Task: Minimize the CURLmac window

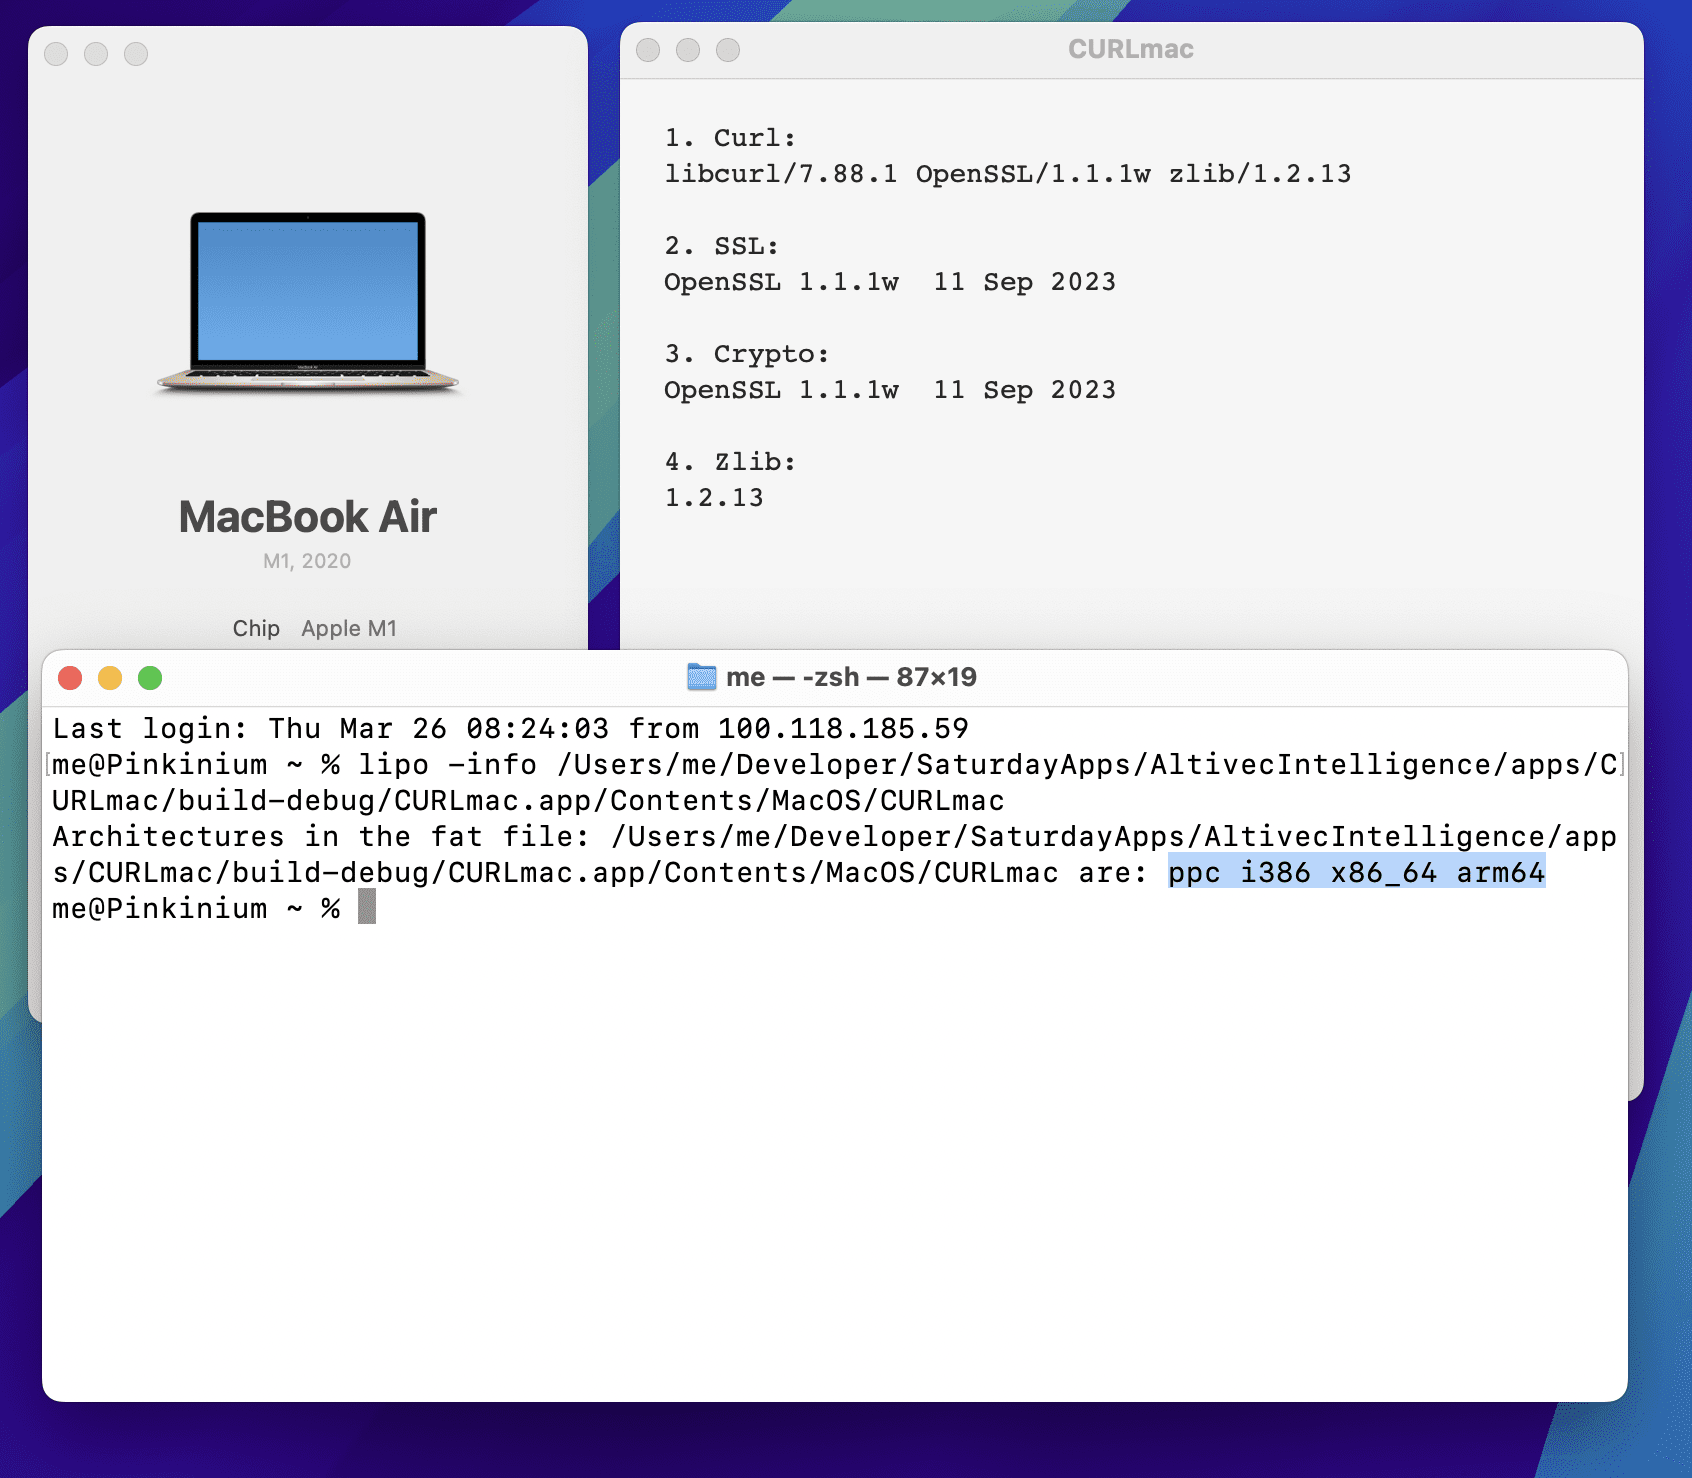Action: [688, 50]
